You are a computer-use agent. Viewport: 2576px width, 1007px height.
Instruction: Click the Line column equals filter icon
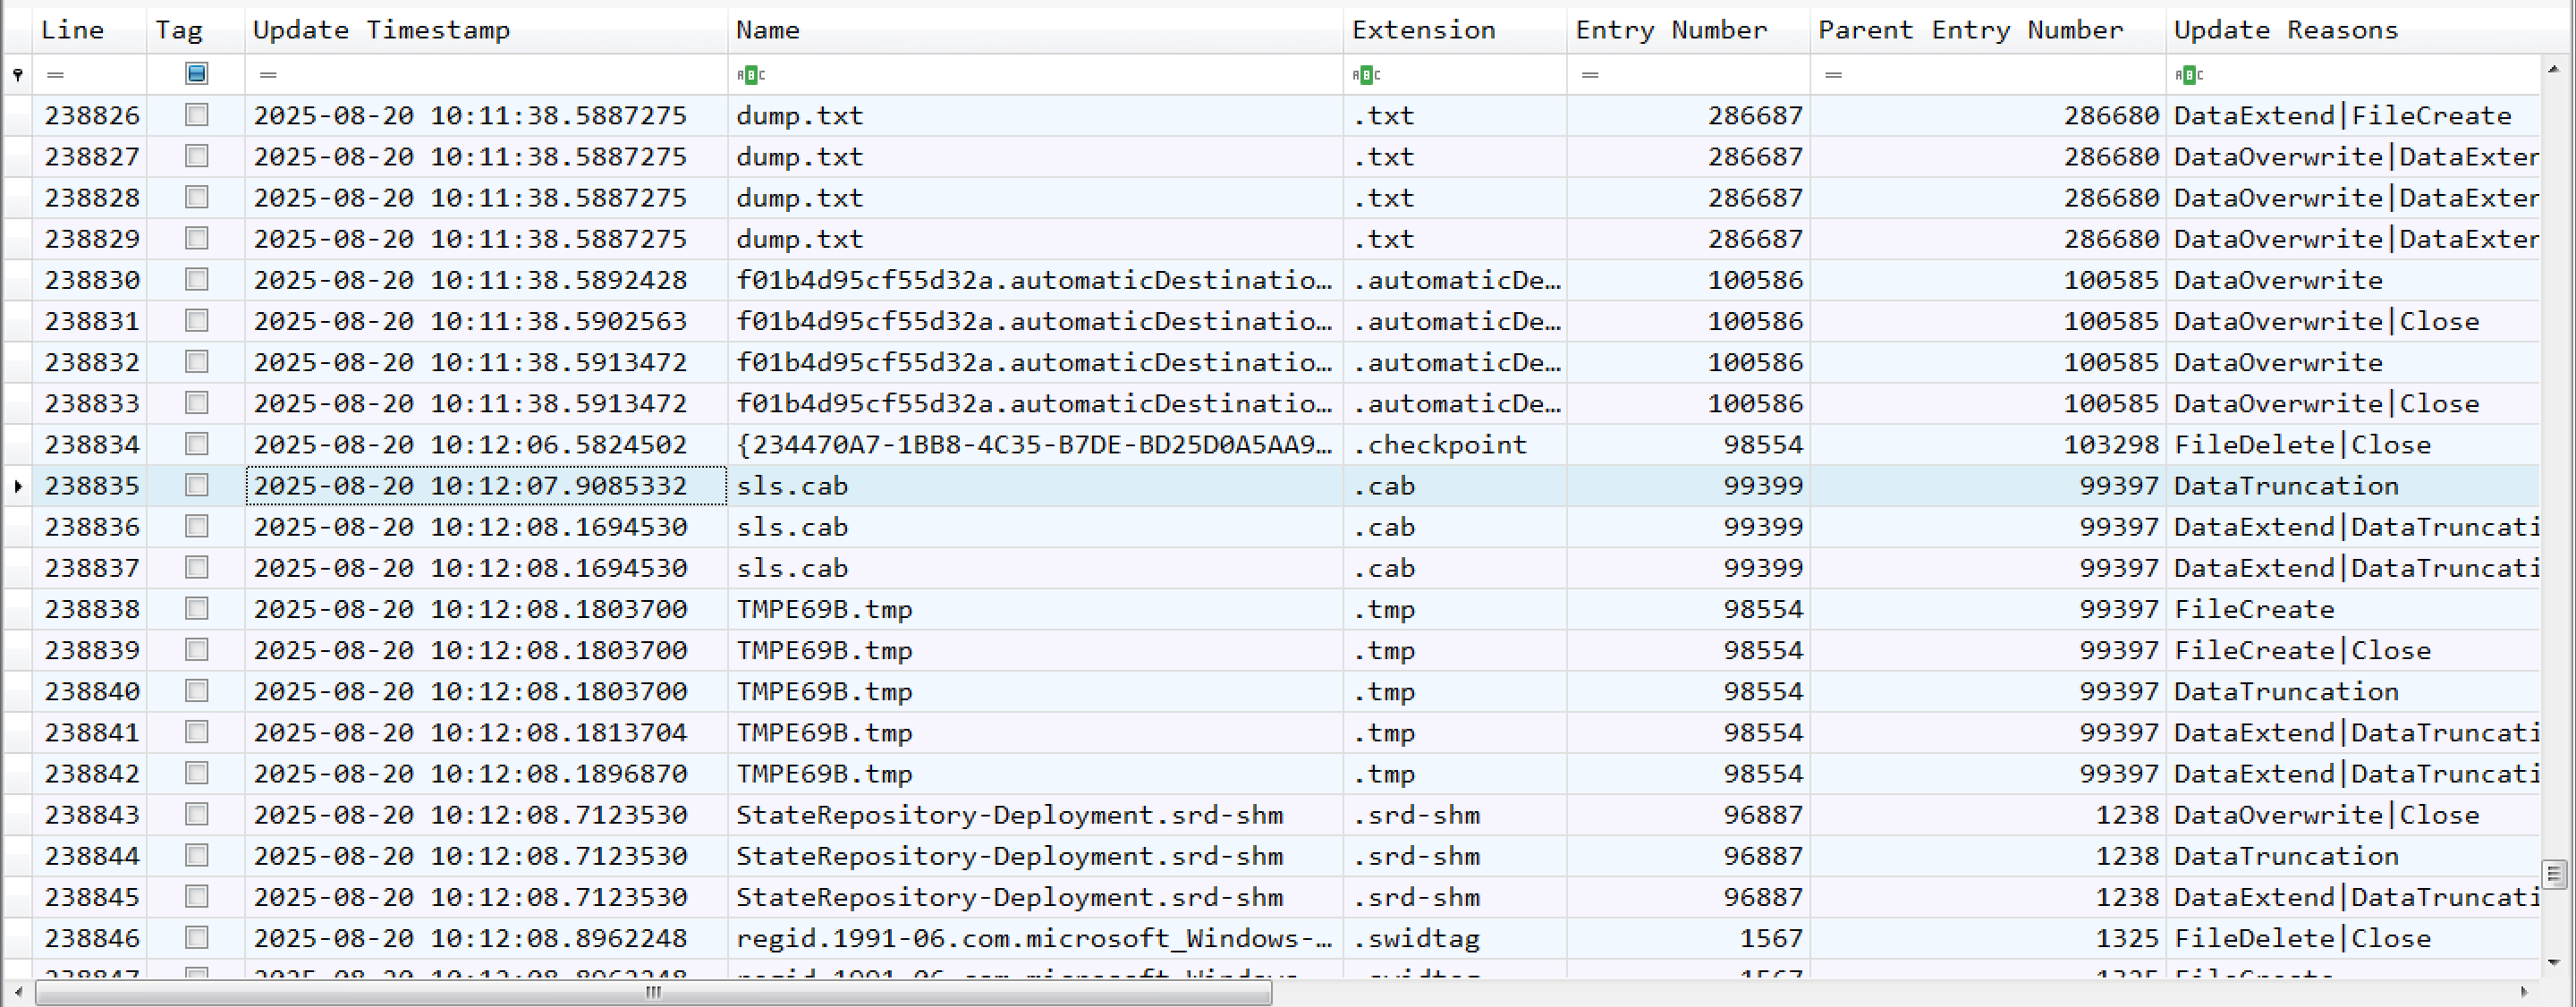pyautogui.click(x=56, y=75)
